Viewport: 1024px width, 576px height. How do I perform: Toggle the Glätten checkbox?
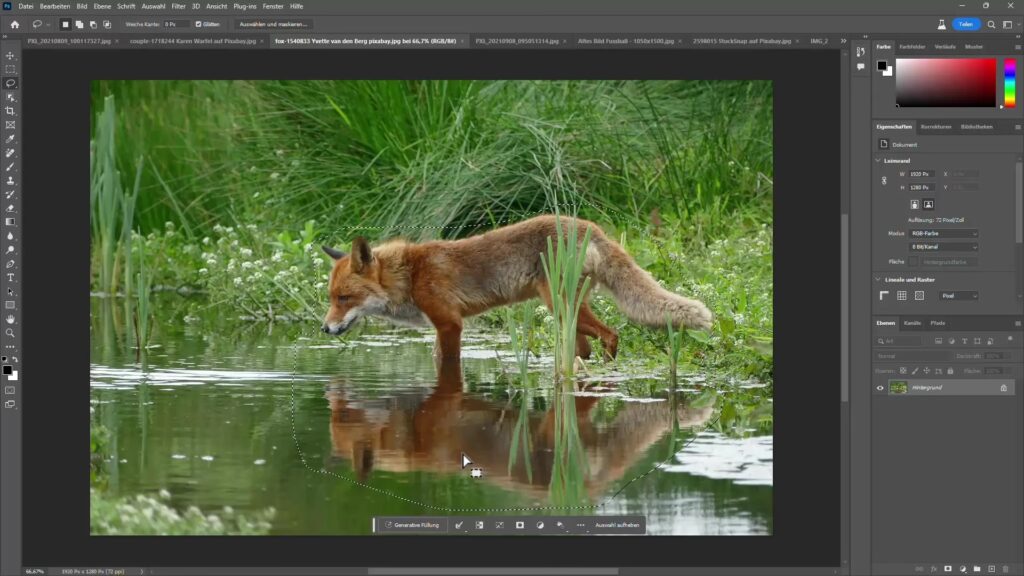[x=198, y=24]
